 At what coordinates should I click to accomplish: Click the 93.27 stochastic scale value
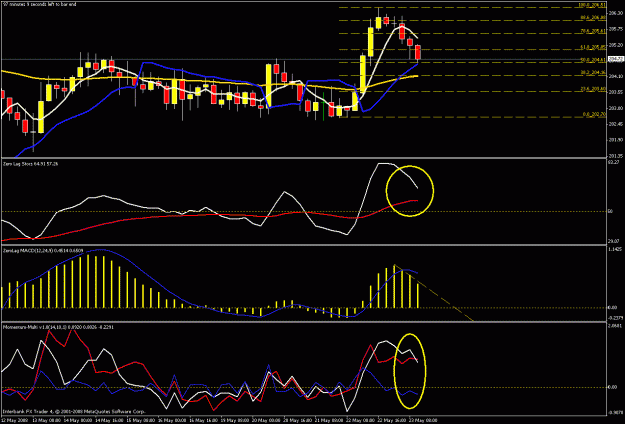pyautogui.click(x=614, y=163)
